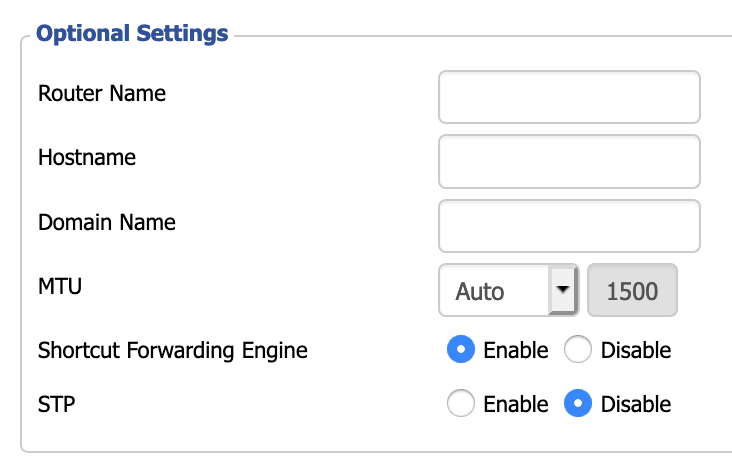Click the Disable text label for STP

(x=636, y=404)
